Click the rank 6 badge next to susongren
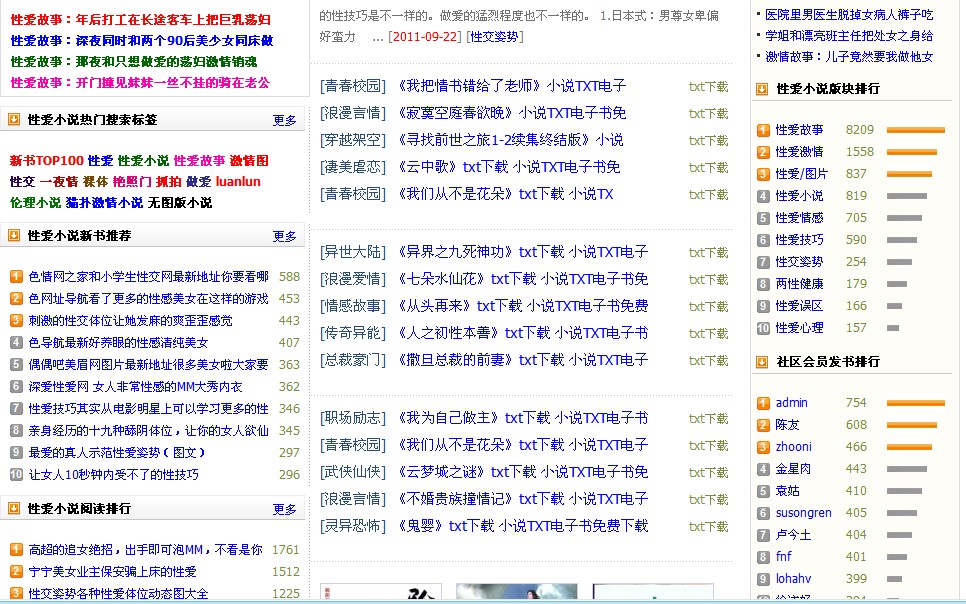 763,513
